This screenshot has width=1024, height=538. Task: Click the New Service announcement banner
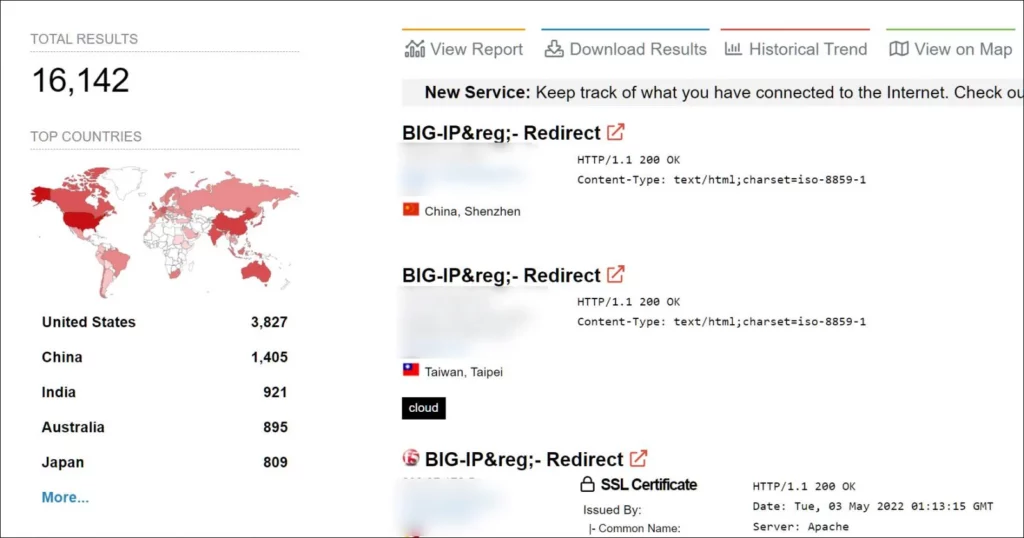(712, 93)
